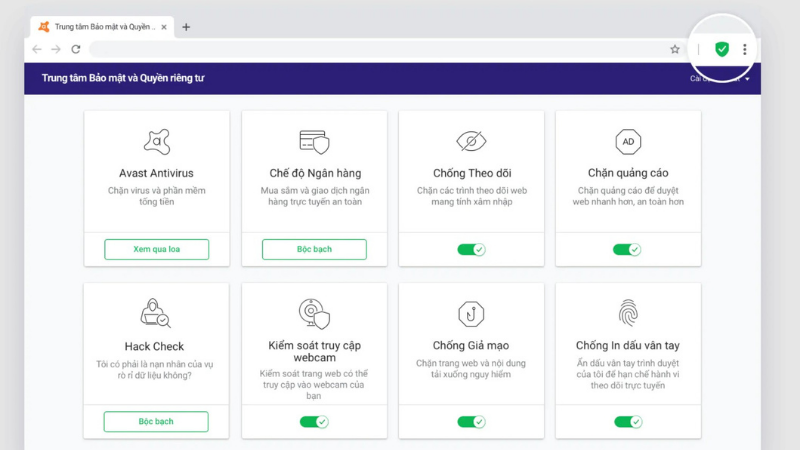Click the Chống Theo dõi heading
800x450 pixels.
472,173
